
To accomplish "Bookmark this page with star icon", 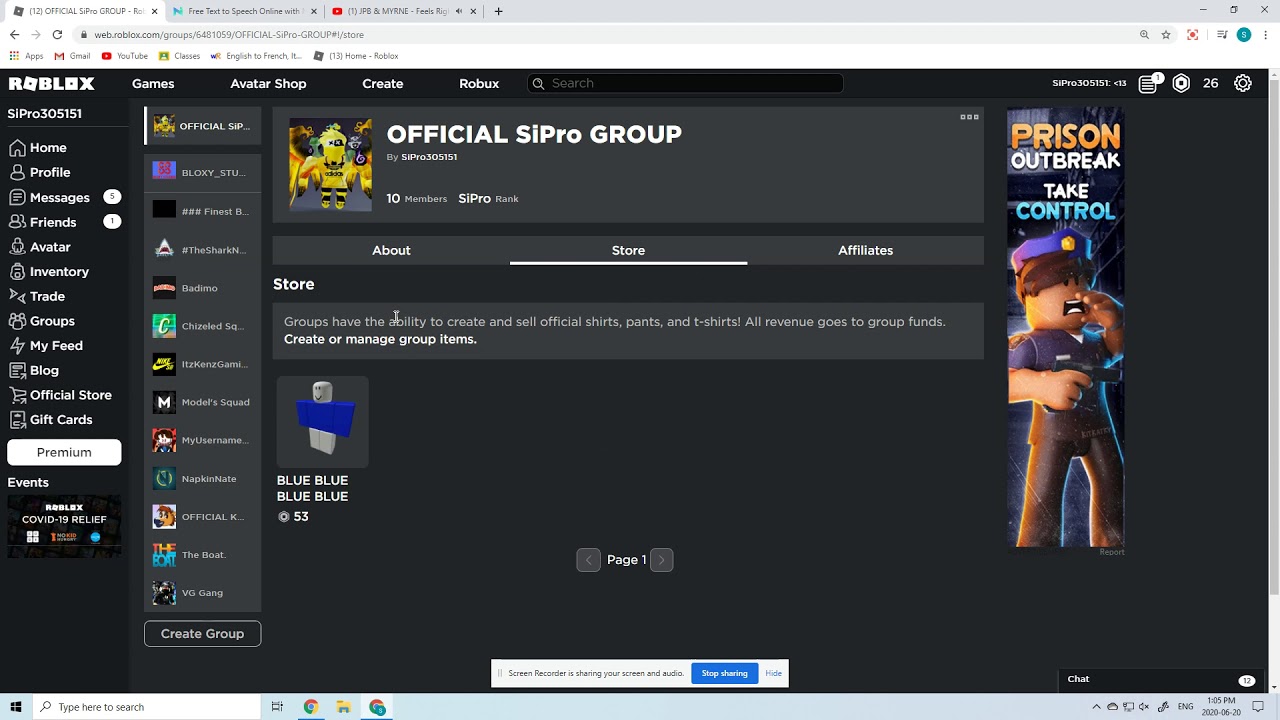I will pyautogui.click(x=1166, y=34).
